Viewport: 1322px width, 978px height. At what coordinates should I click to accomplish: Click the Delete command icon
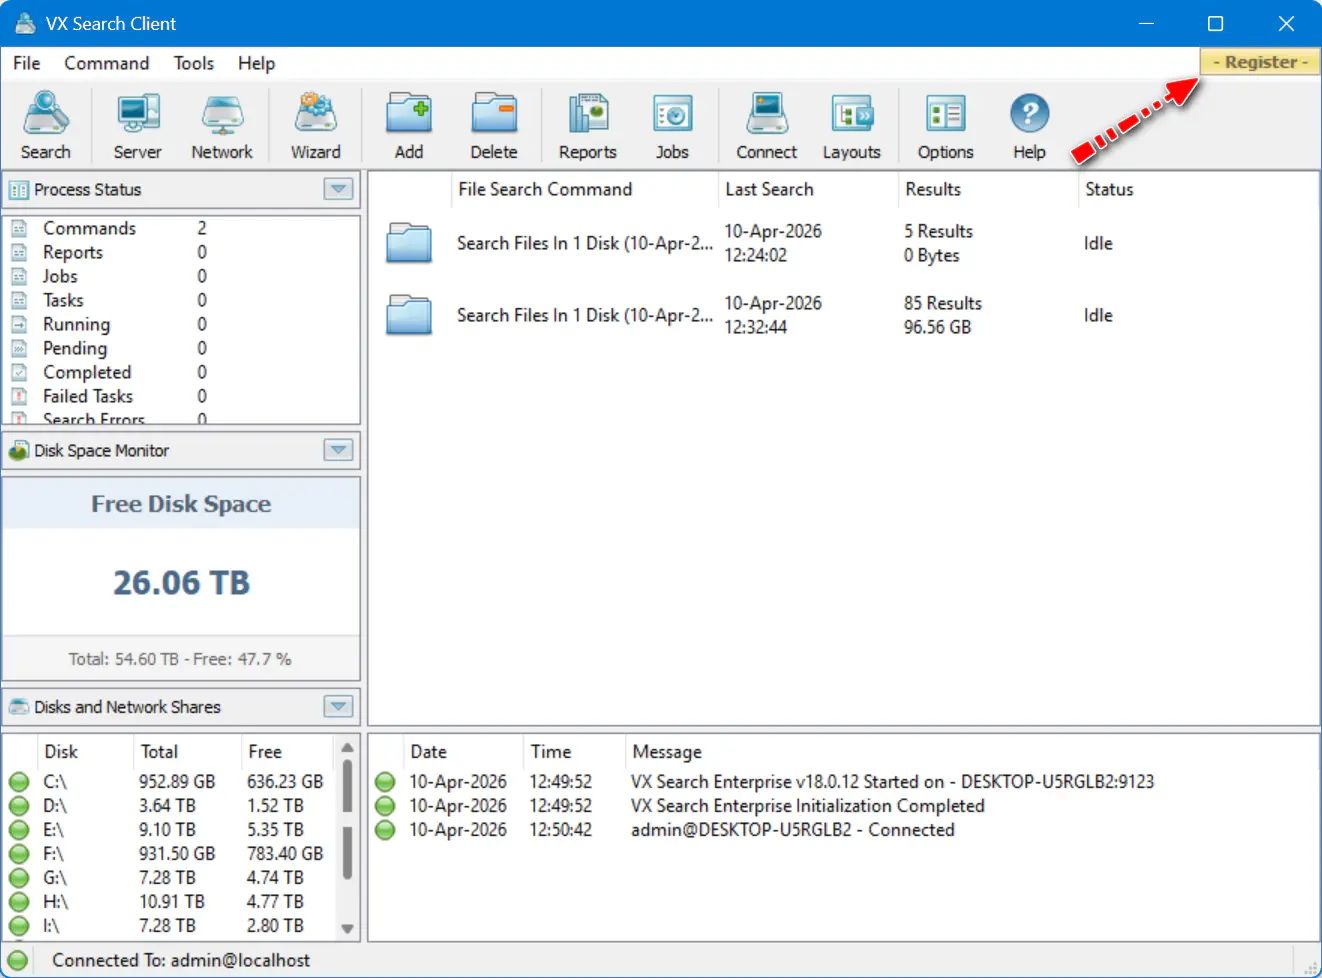click(494, 125)
